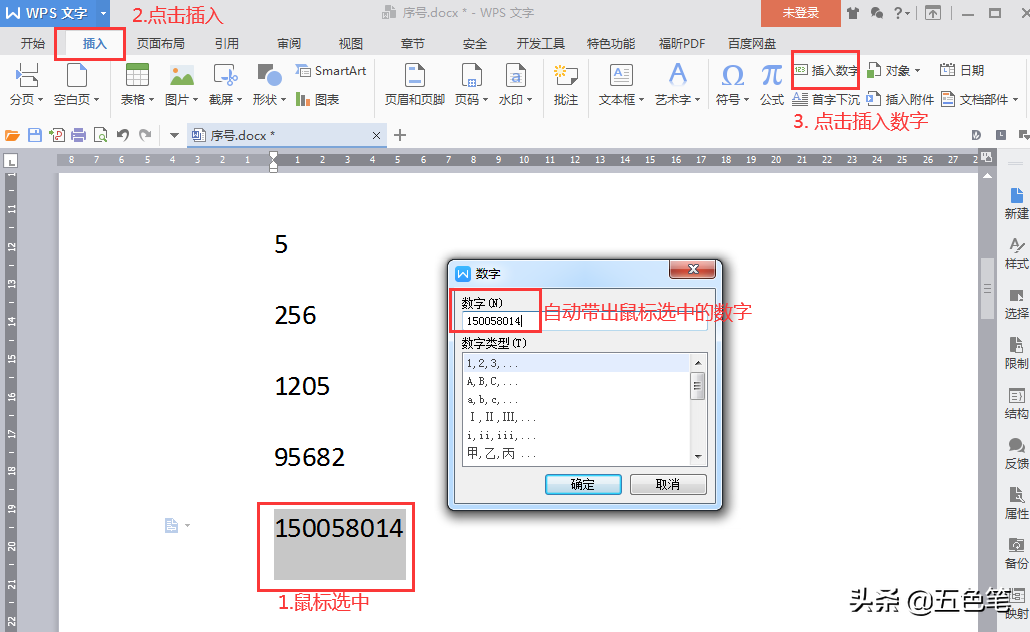Viewport: 1030px width, 632px height.
Task: Open the 开发工具 tab
Action: [541, 43]
